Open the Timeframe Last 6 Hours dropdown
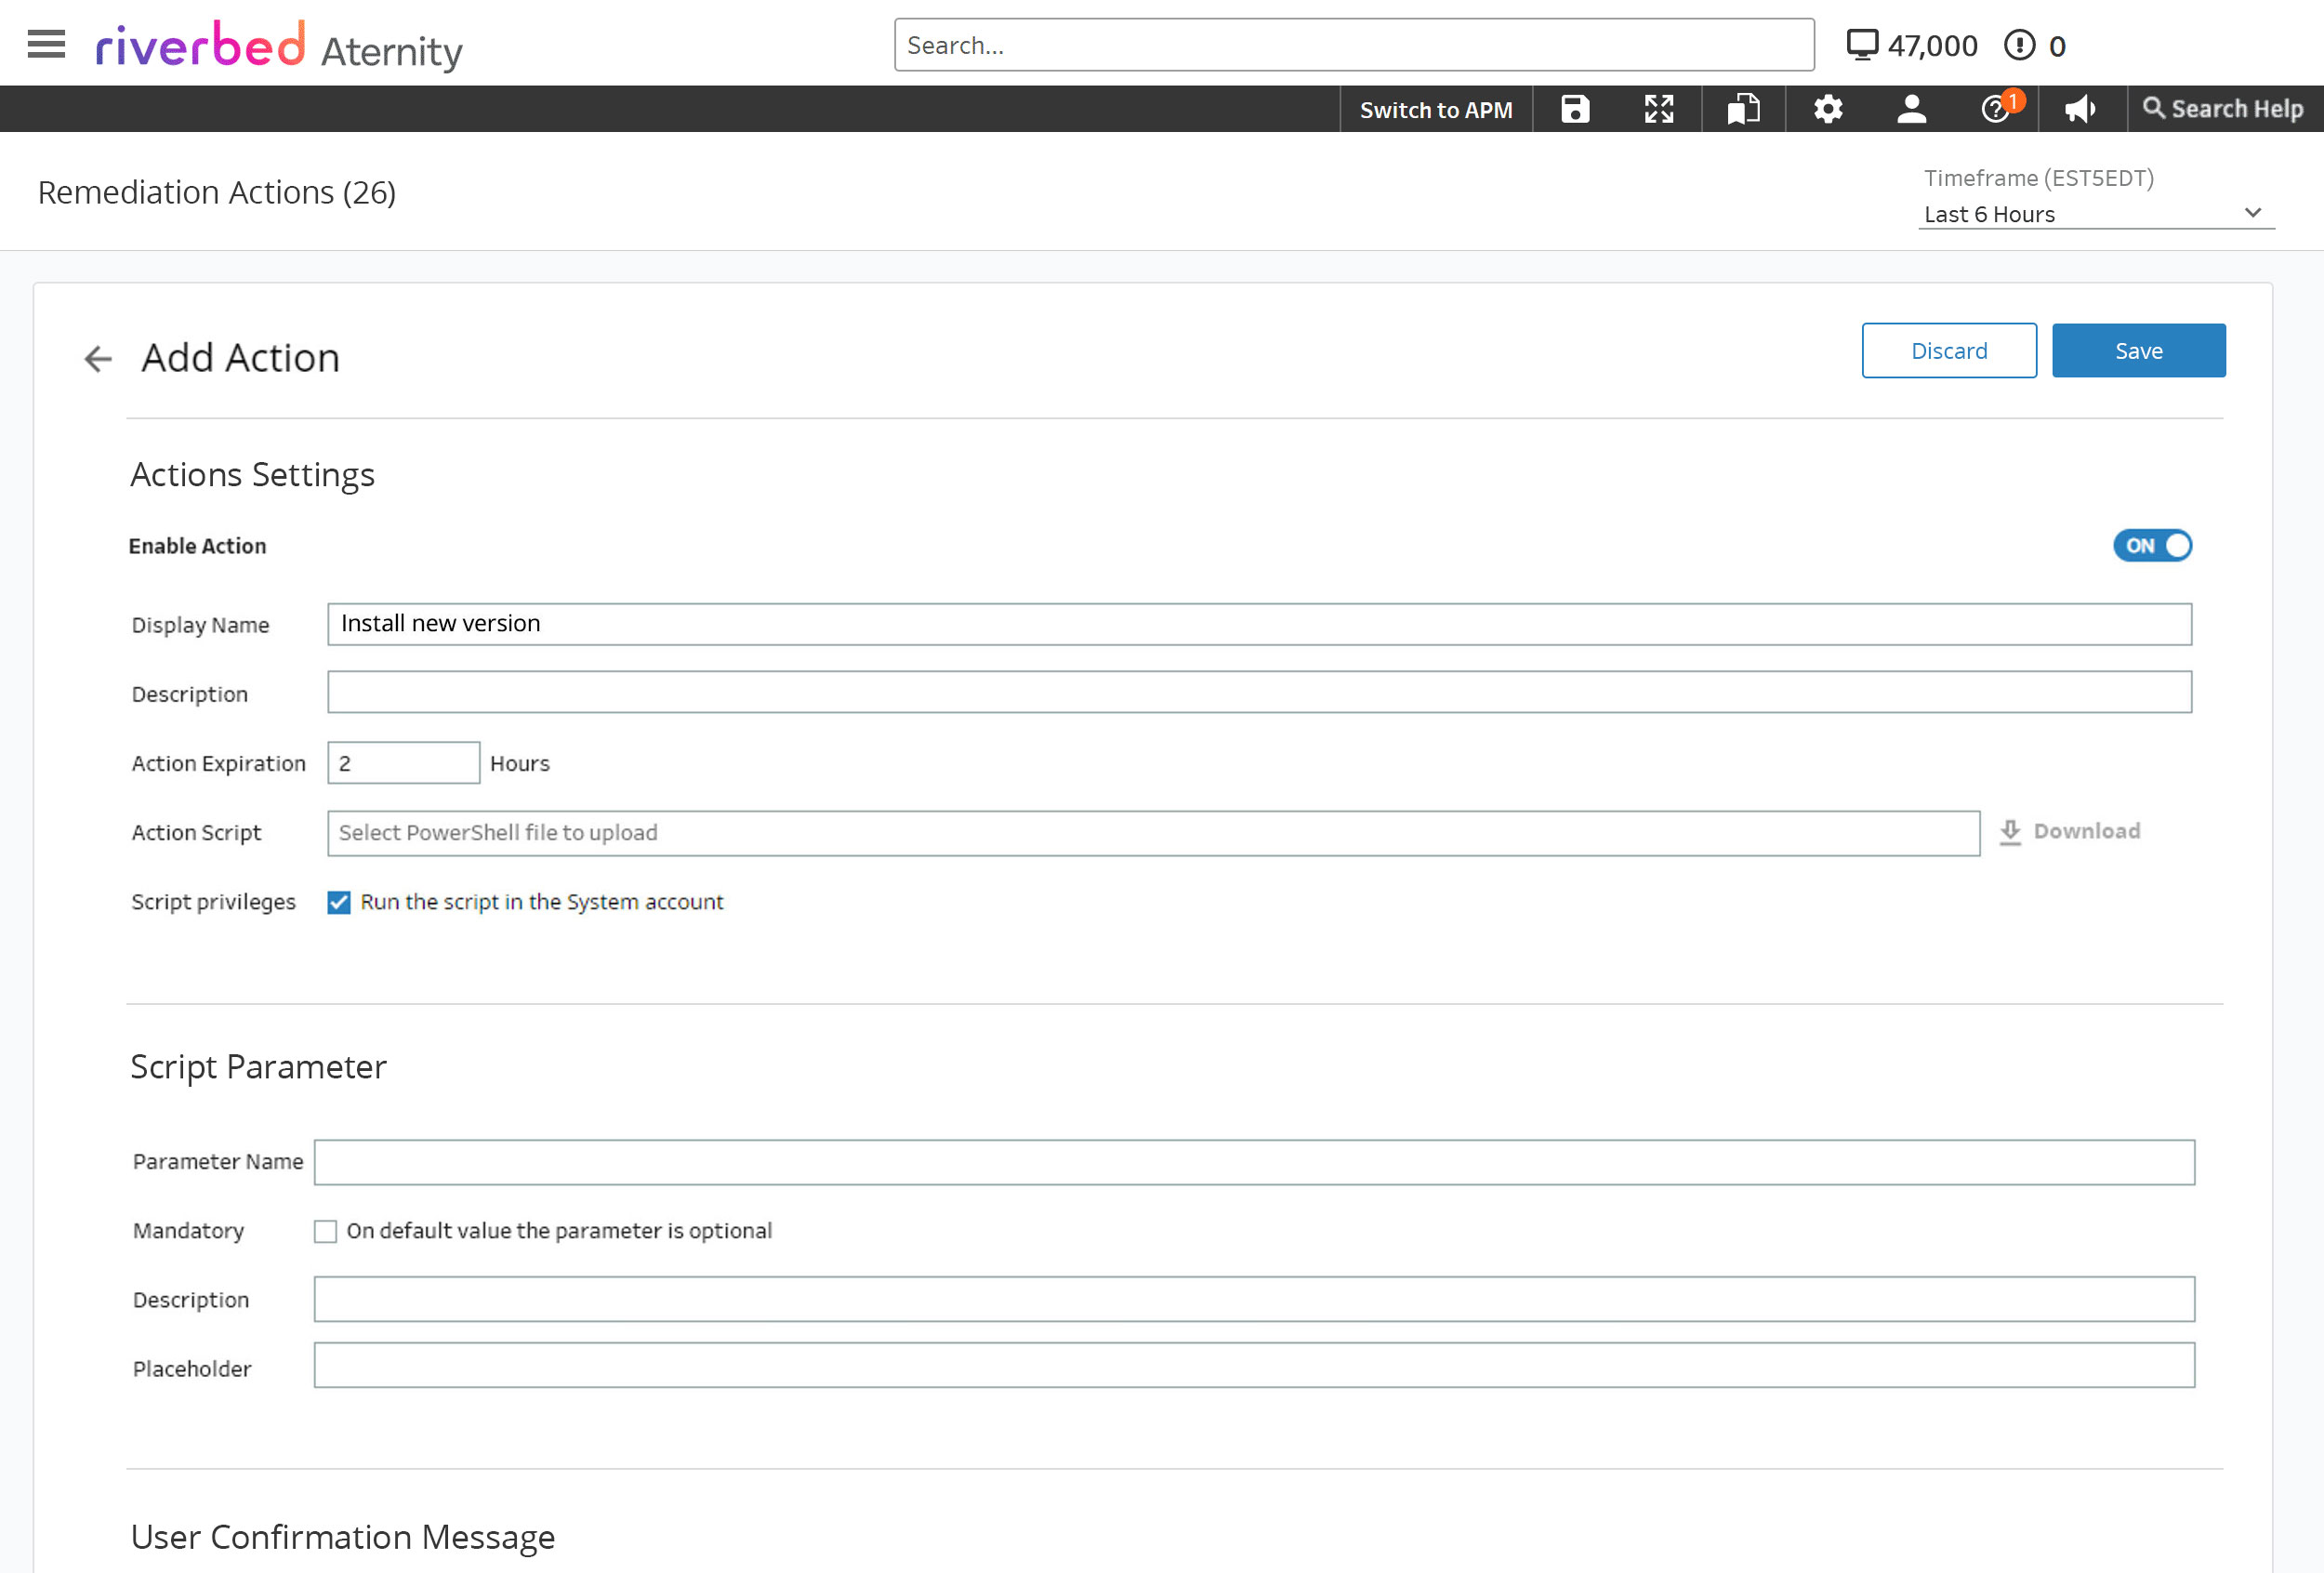 [2095, 214]
